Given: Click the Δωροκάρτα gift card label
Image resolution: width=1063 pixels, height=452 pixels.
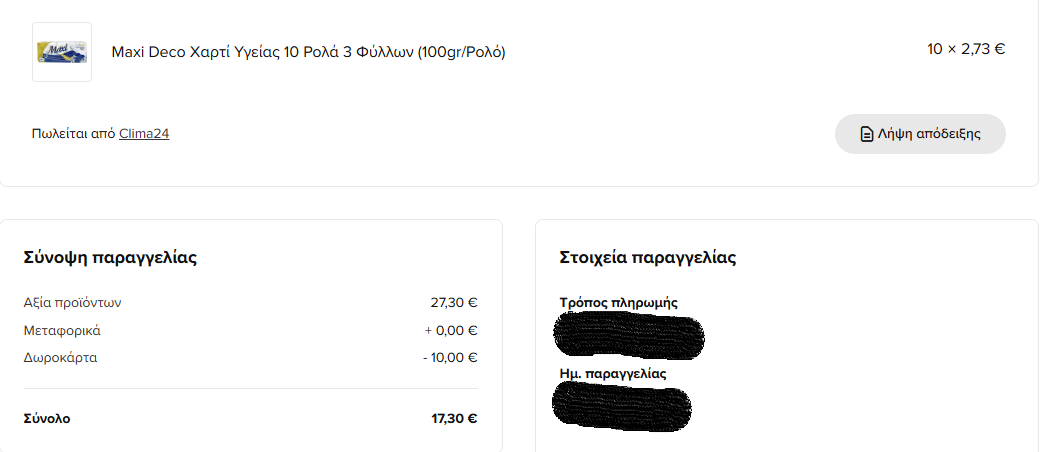Looking at the screenshot, I should point(60,358).
